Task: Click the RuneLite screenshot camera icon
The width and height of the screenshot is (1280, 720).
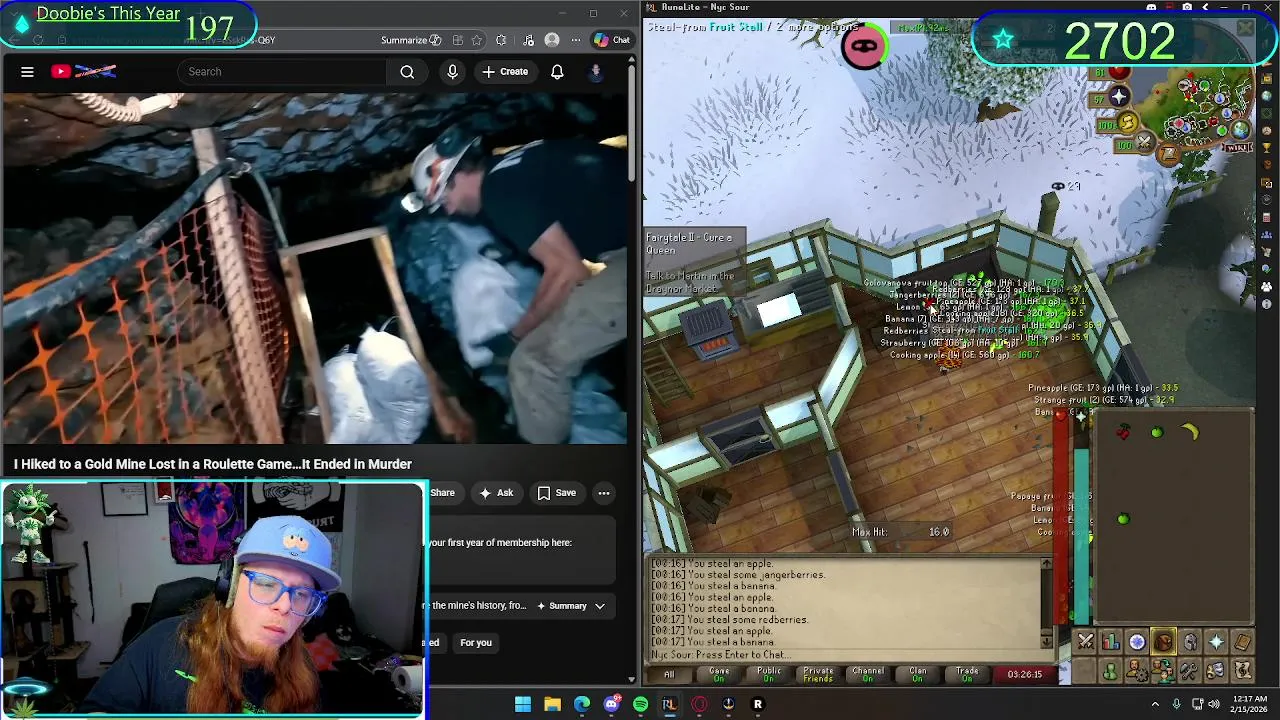Action: click(1187, 7)
